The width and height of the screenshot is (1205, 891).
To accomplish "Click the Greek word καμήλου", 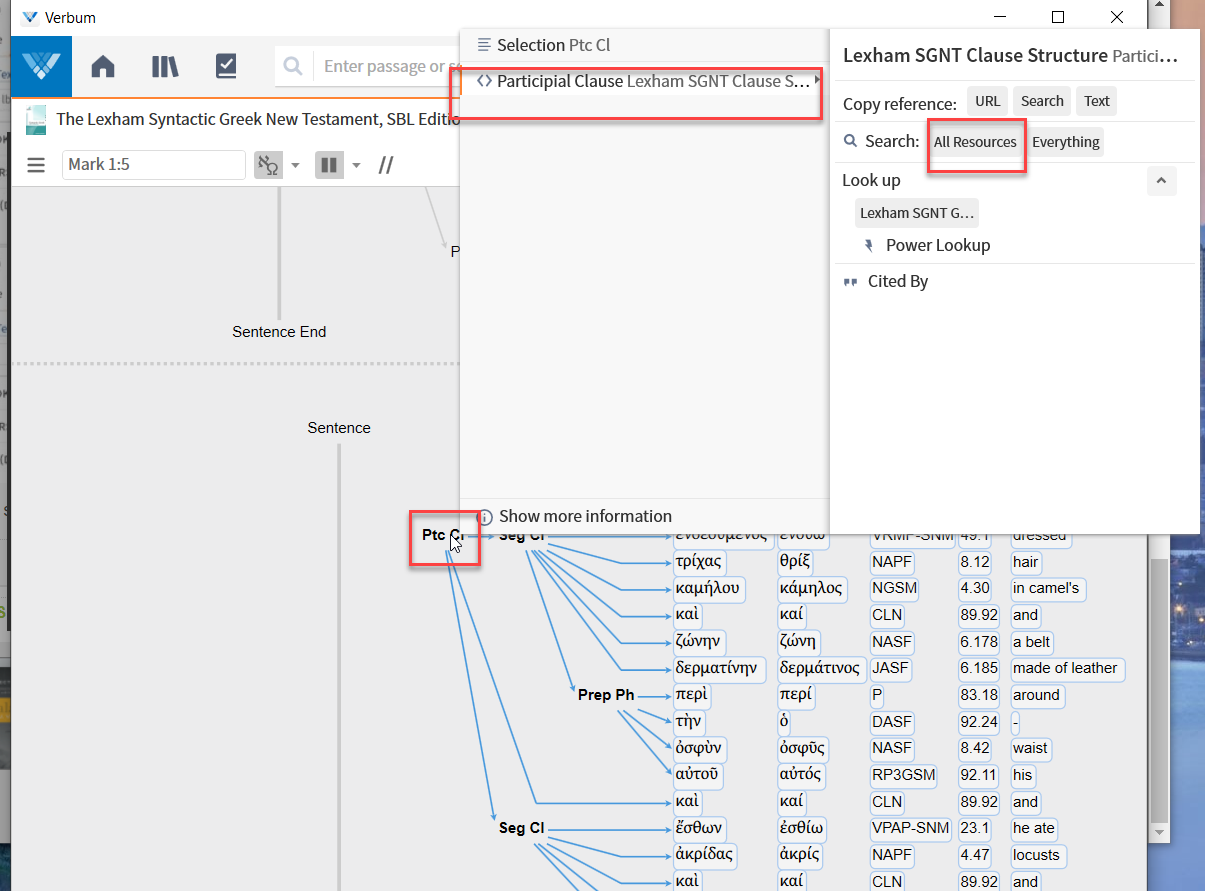I will (709, 588).
